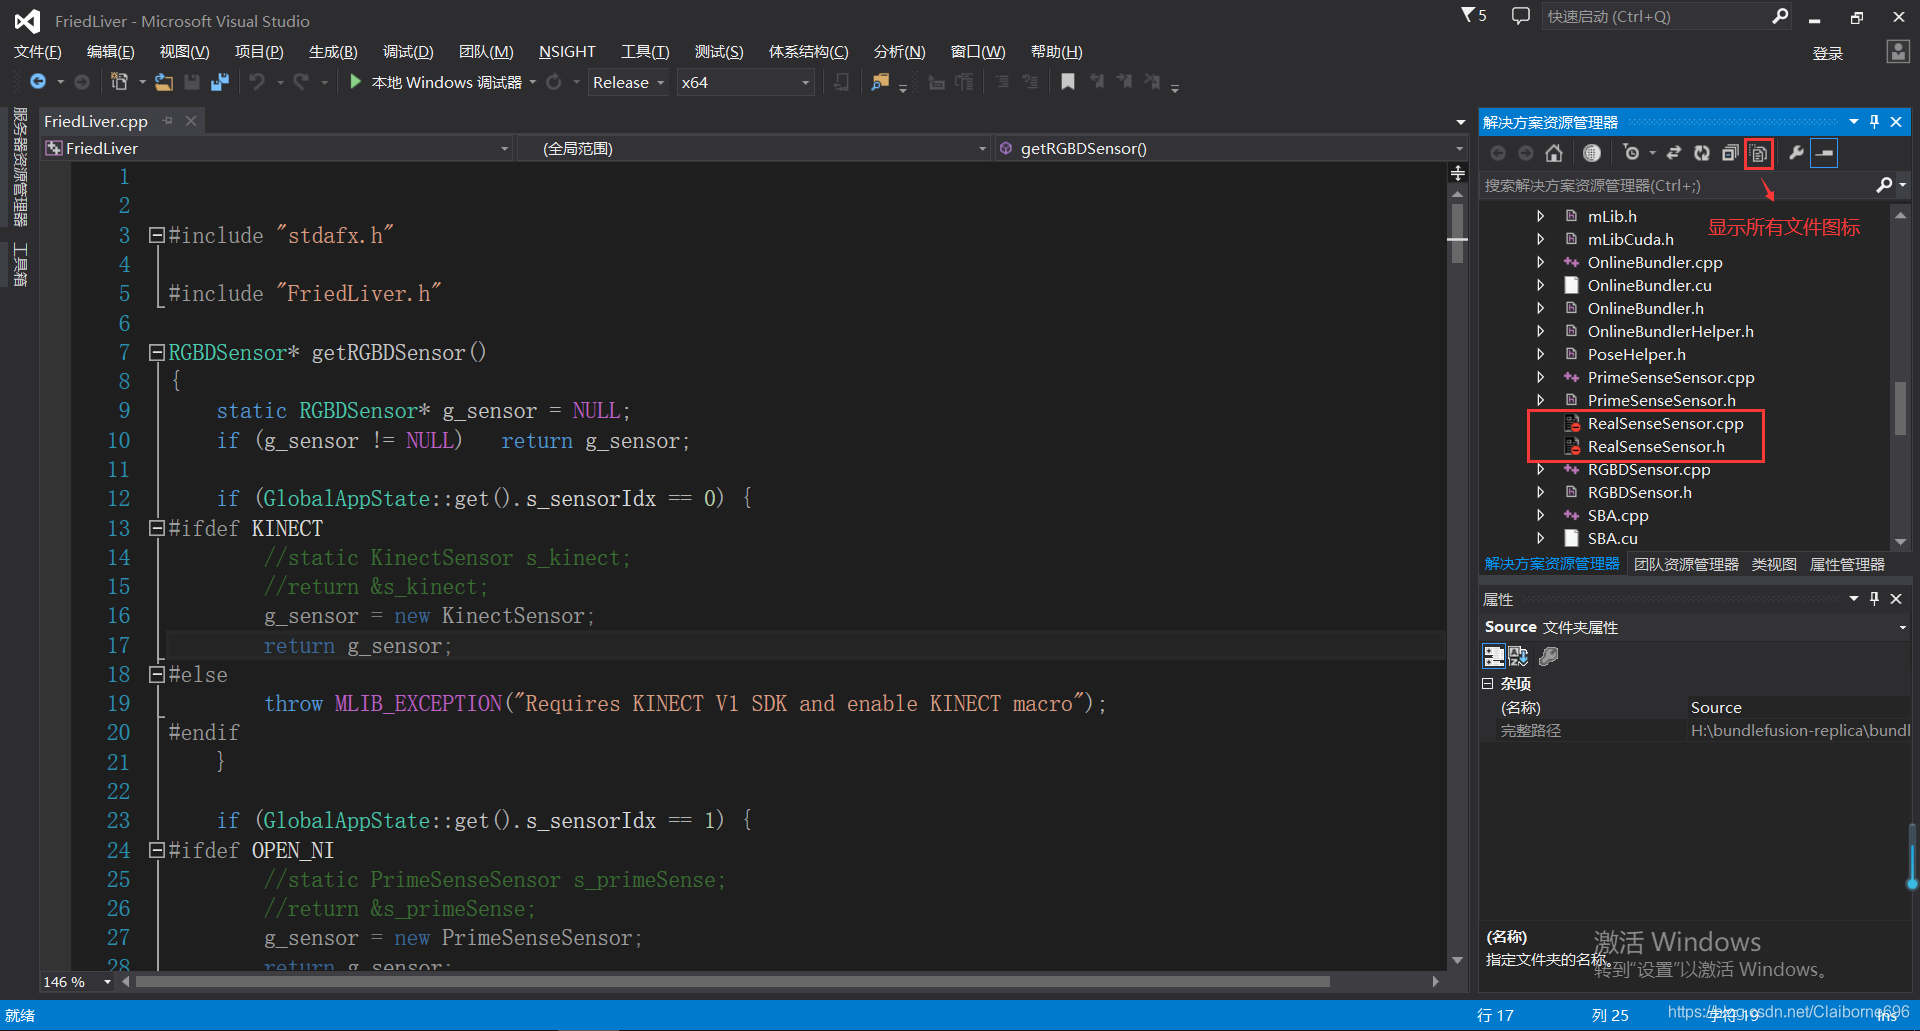Image resolution: width=1920 pixels, height=1031 pixels.
Task: Click the Alphabetical sort icon in Properties
Action: click(x=1518, y=656)
